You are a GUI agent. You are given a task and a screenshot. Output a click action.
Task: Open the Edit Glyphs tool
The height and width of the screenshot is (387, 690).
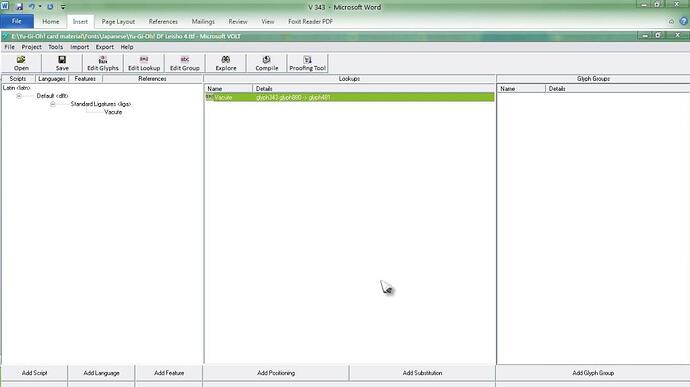[103, 63]
